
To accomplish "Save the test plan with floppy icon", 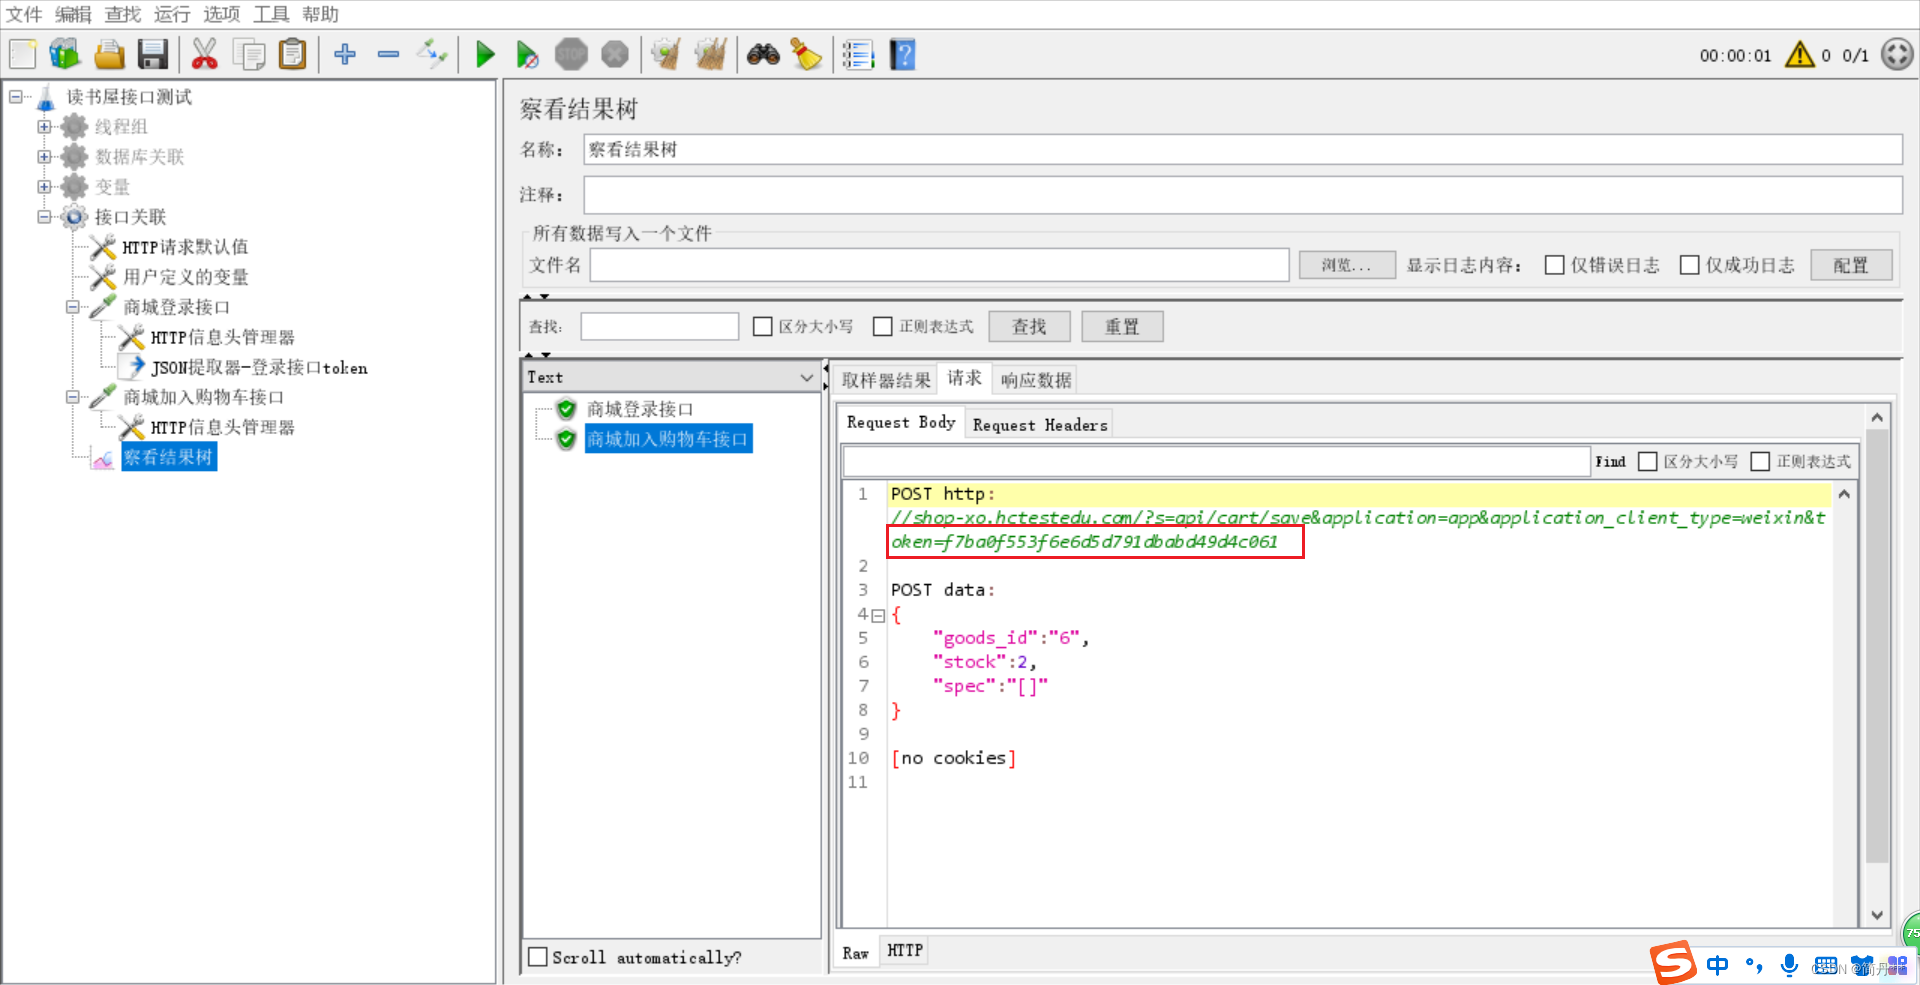I will 152,54.
